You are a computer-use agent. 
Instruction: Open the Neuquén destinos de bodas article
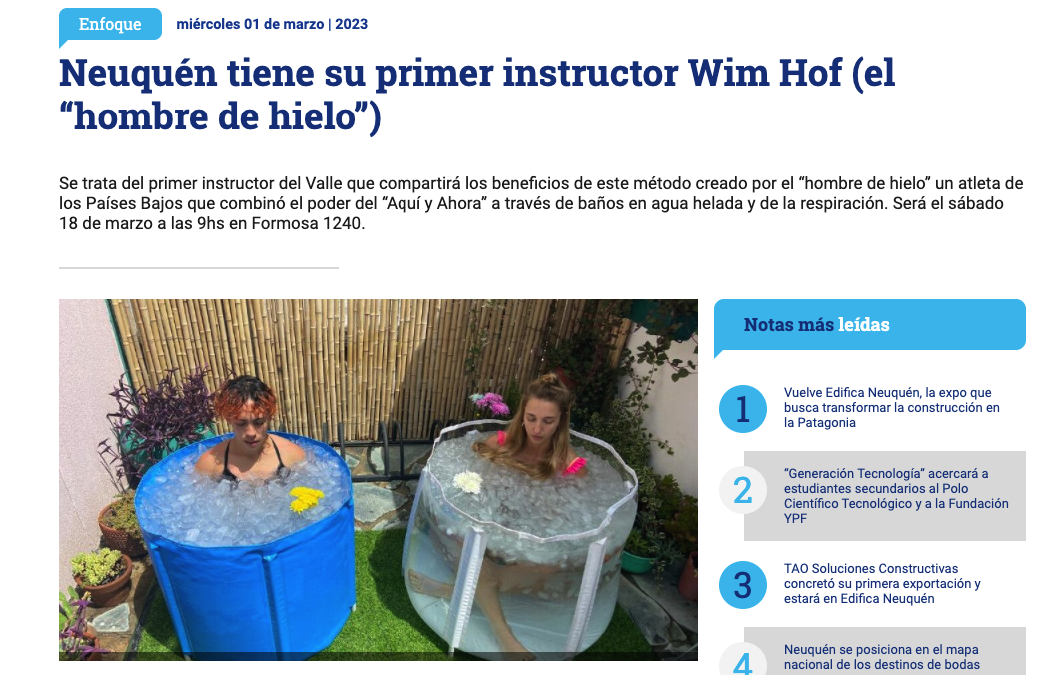(x=882, y=657)
